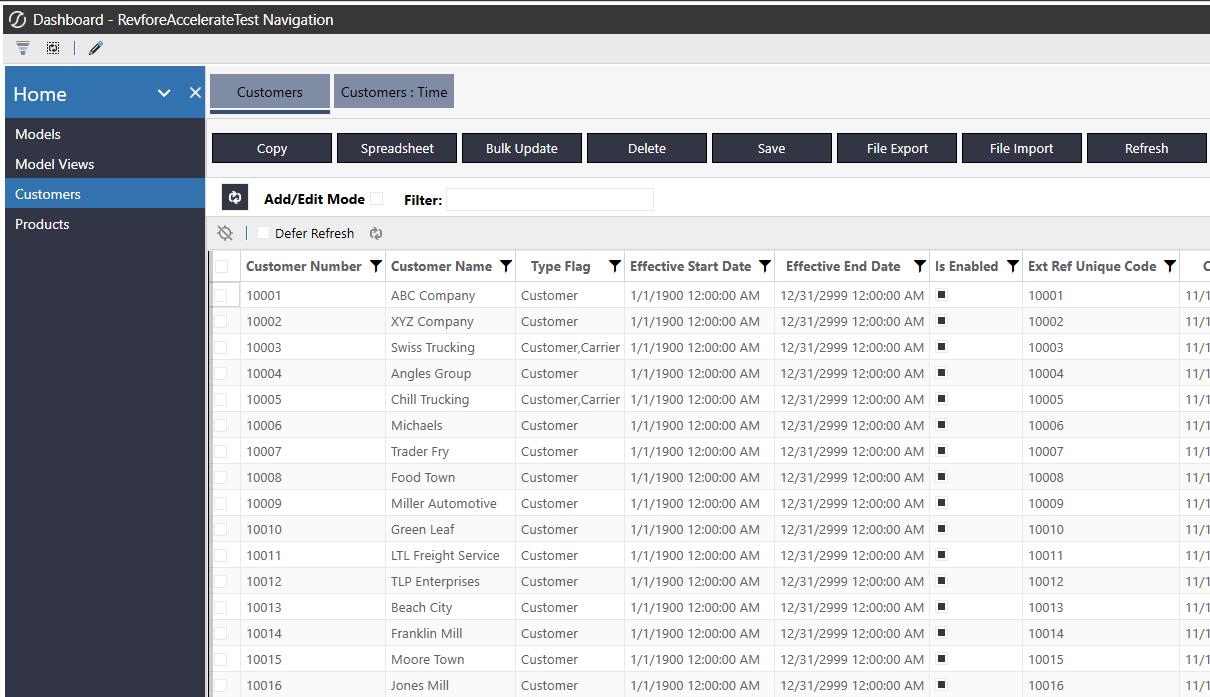Check the row checkbox for customer 10003
This screenshot has width=1210, height=697.
coord(221,348)
